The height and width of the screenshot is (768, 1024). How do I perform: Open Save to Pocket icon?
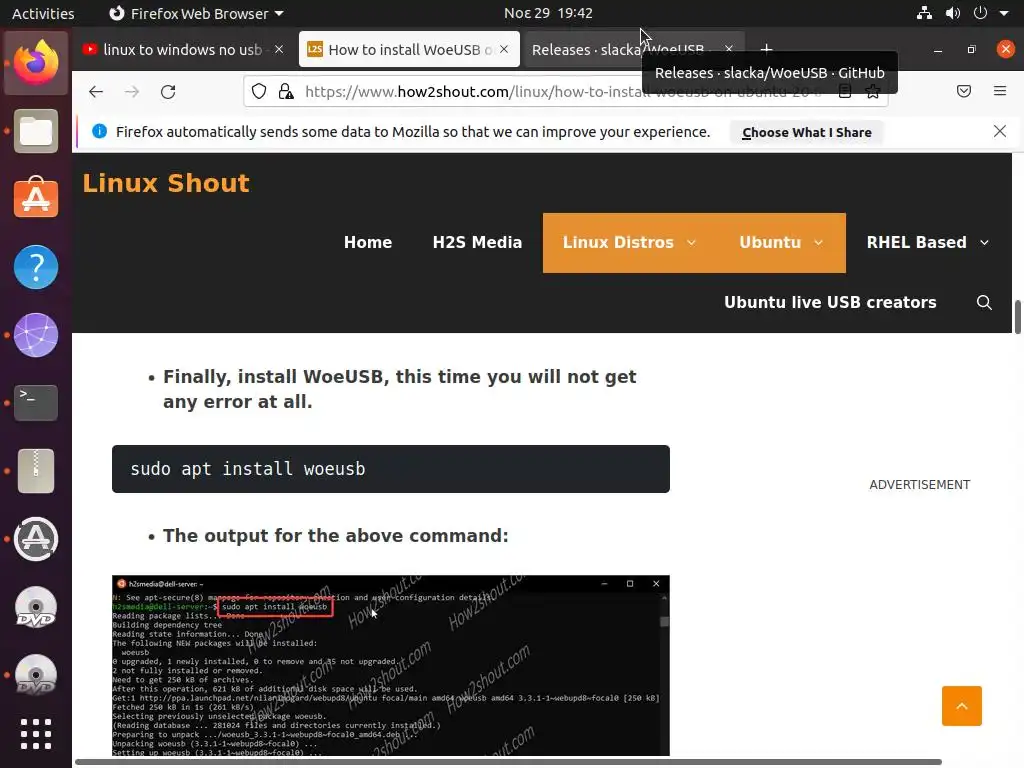click(964, 91)
